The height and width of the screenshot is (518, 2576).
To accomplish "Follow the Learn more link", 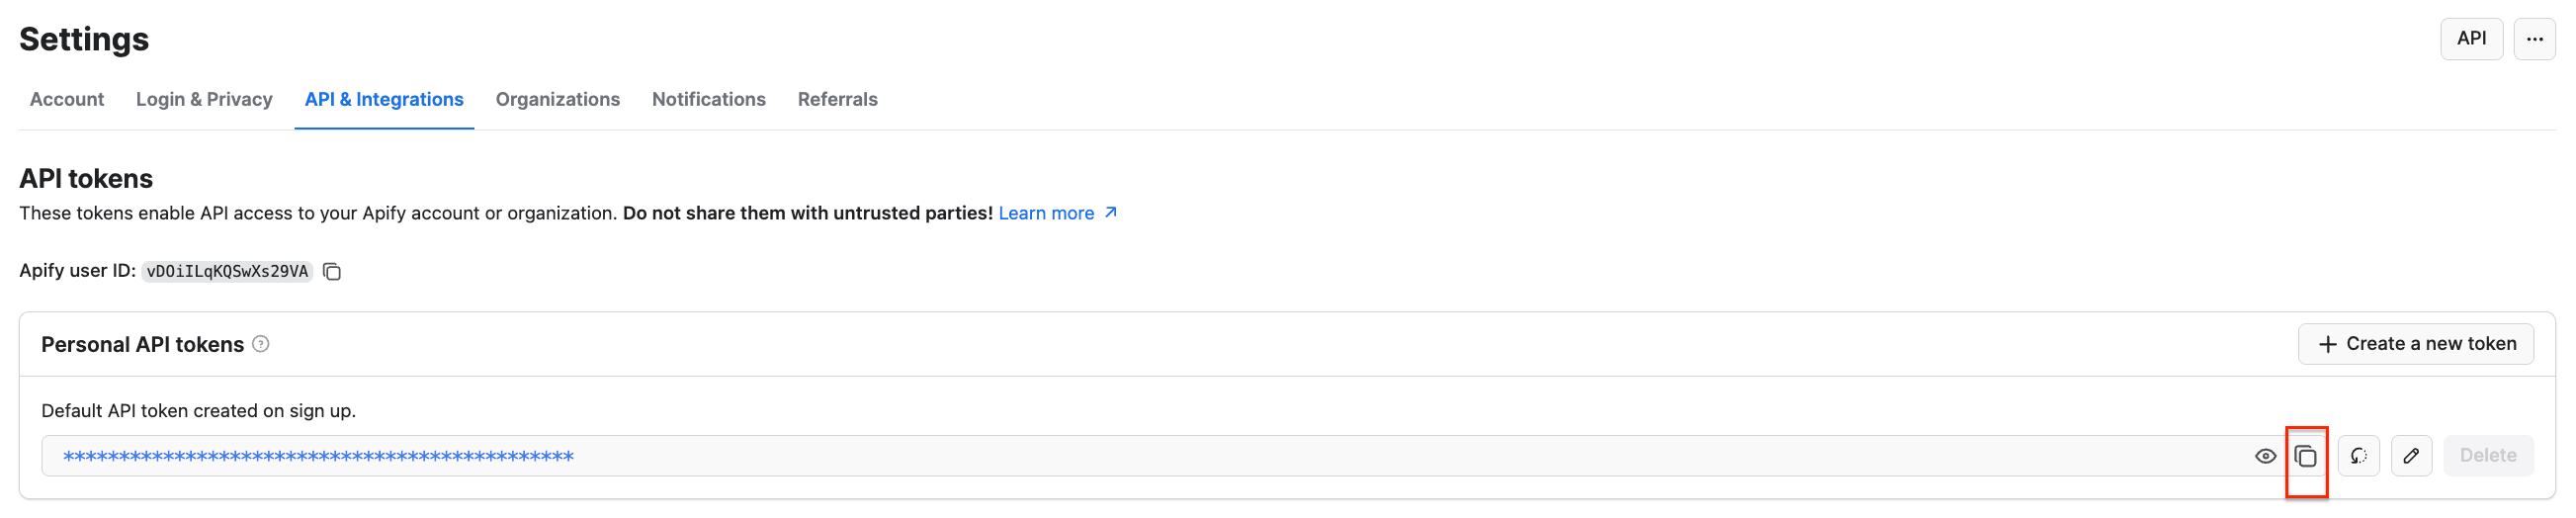I will coord(1046,213).
